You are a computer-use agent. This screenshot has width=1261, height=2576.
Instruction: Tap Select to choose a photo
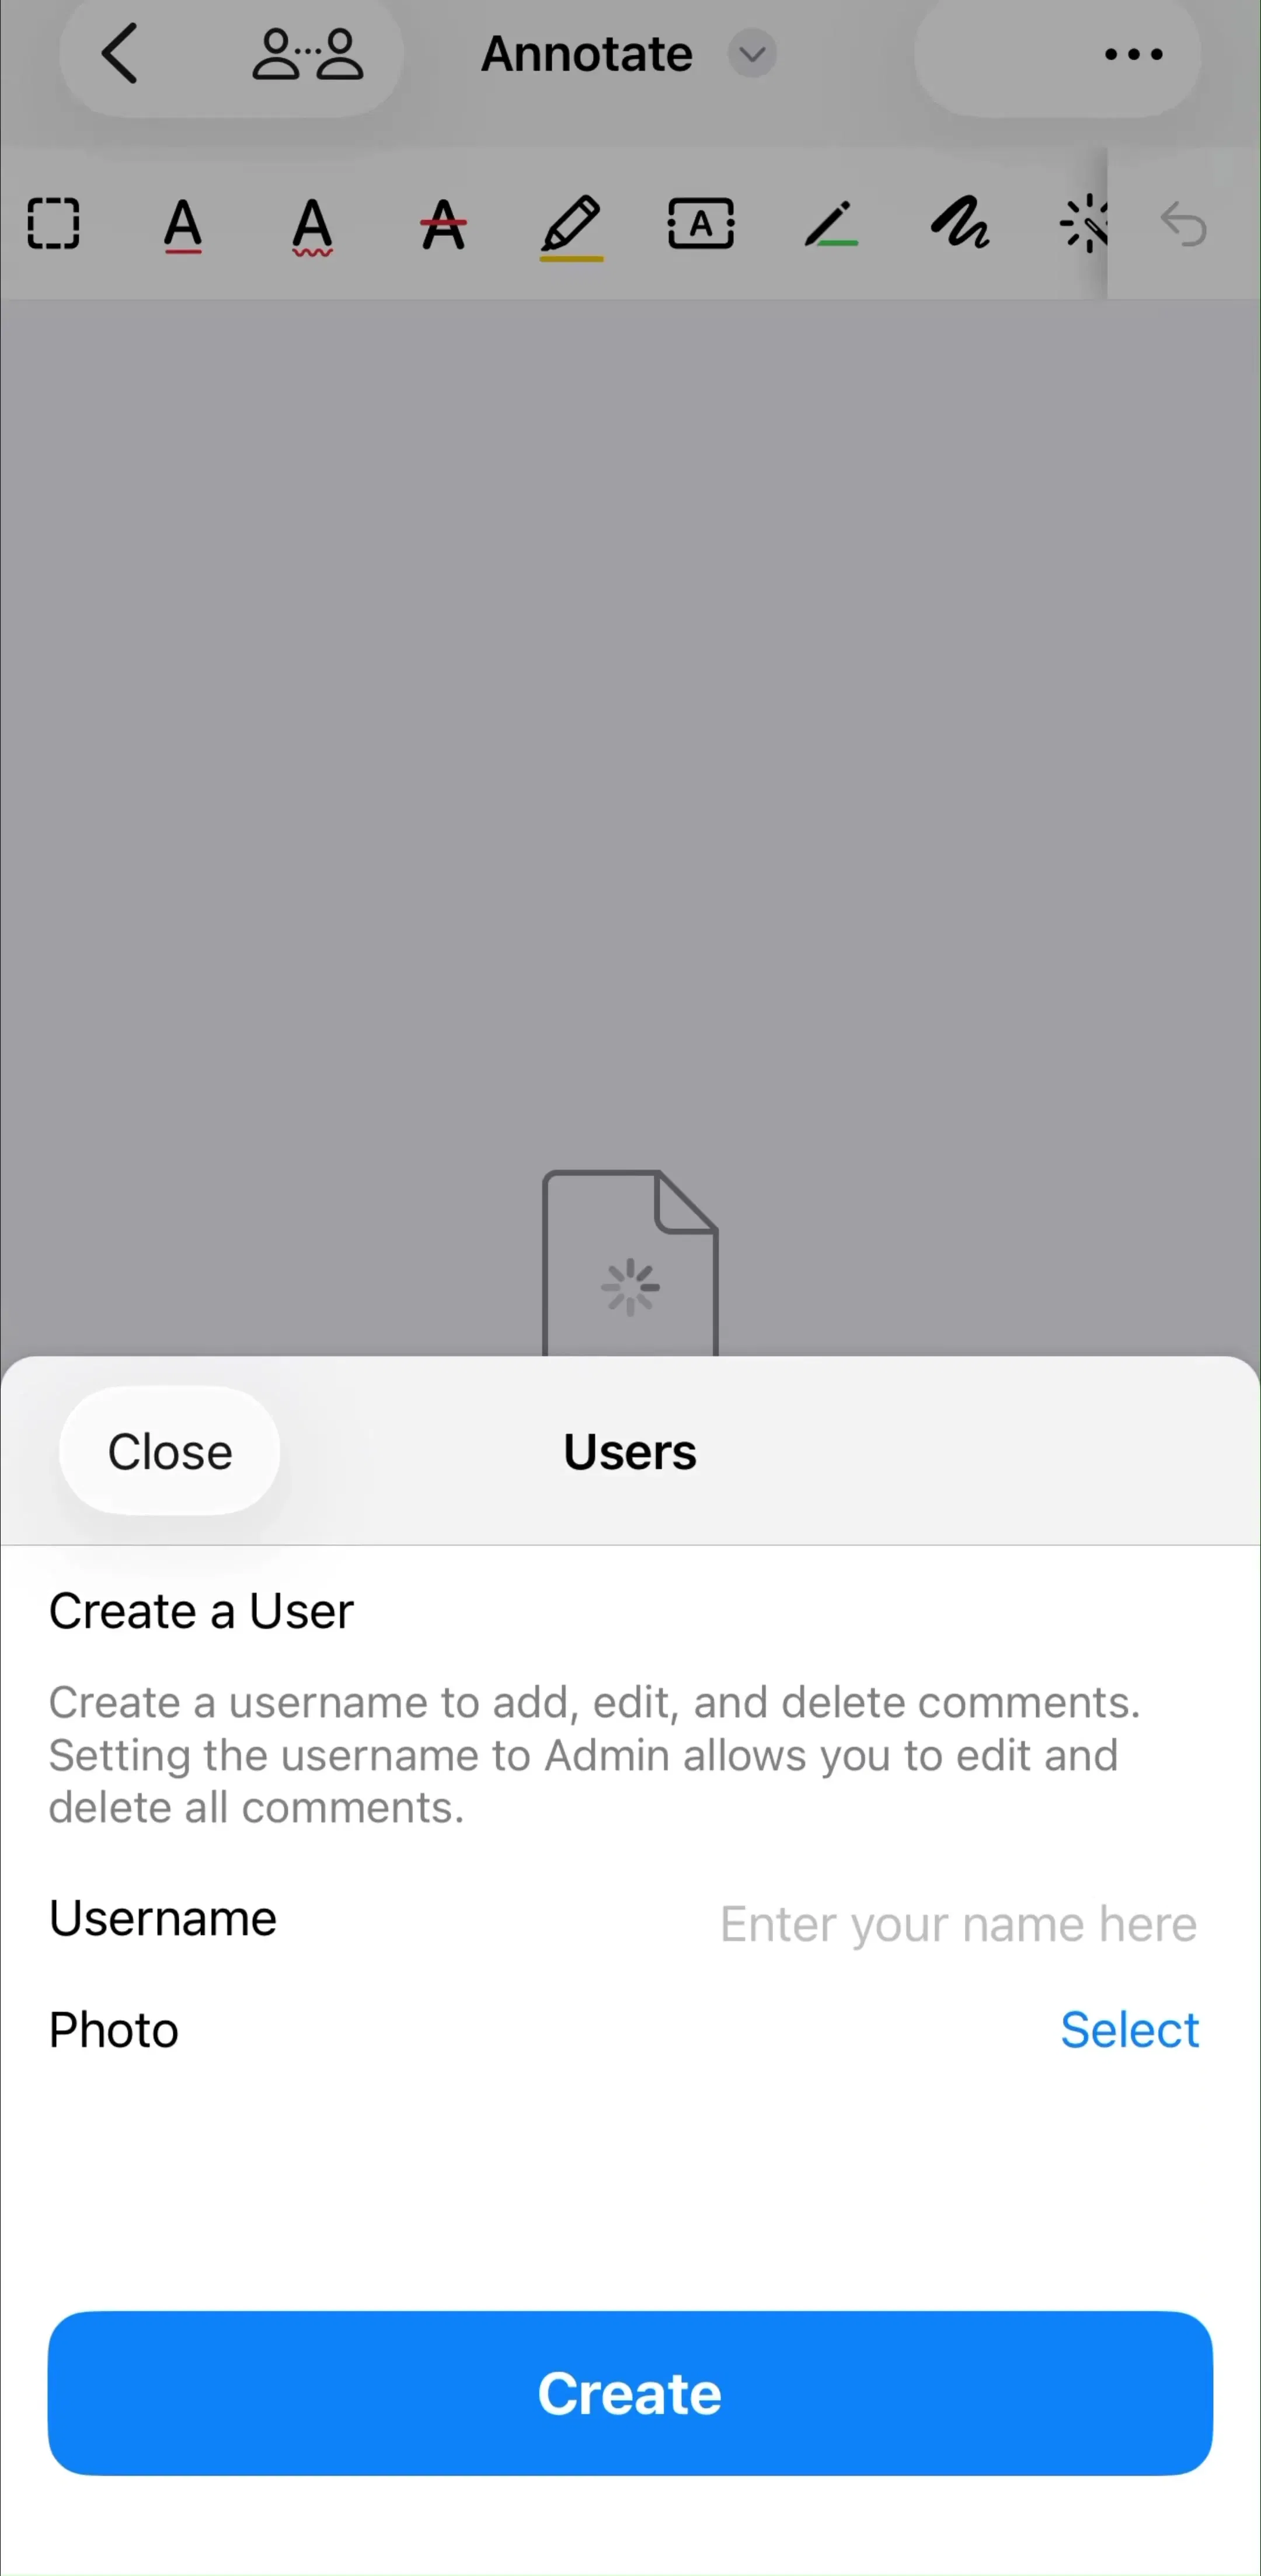tap(1129, 2030)
